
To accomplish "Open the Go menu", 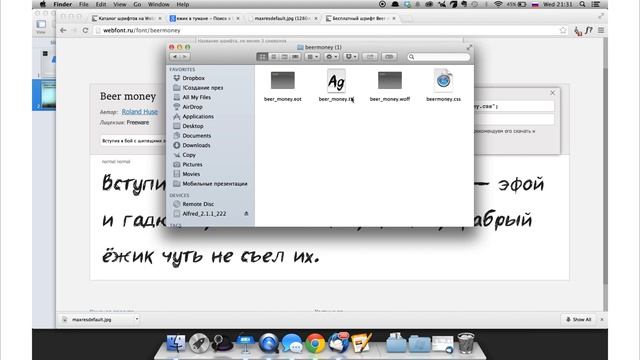I will click(x=137, y=4).
